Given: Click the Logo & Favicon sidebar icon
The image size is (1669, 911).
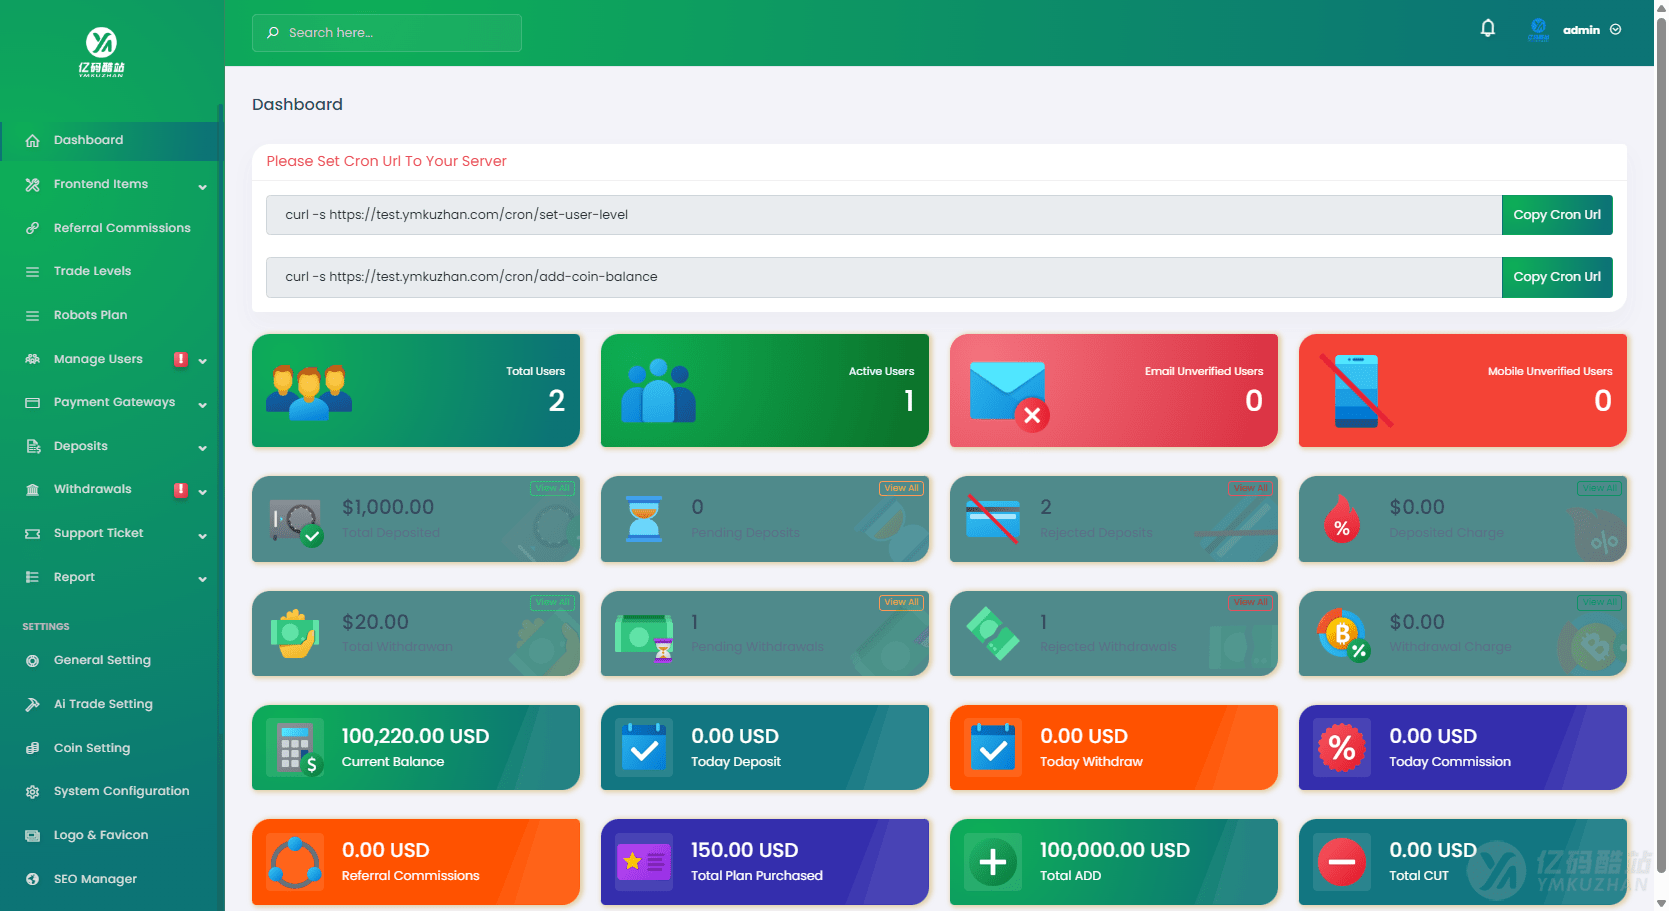Looking at the screenshot, I should 30,834.
